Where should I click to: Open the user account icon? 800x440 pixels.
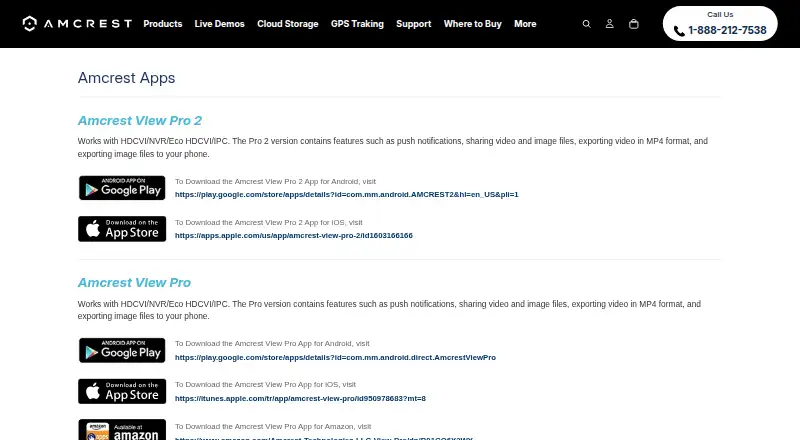click(610, 24)
